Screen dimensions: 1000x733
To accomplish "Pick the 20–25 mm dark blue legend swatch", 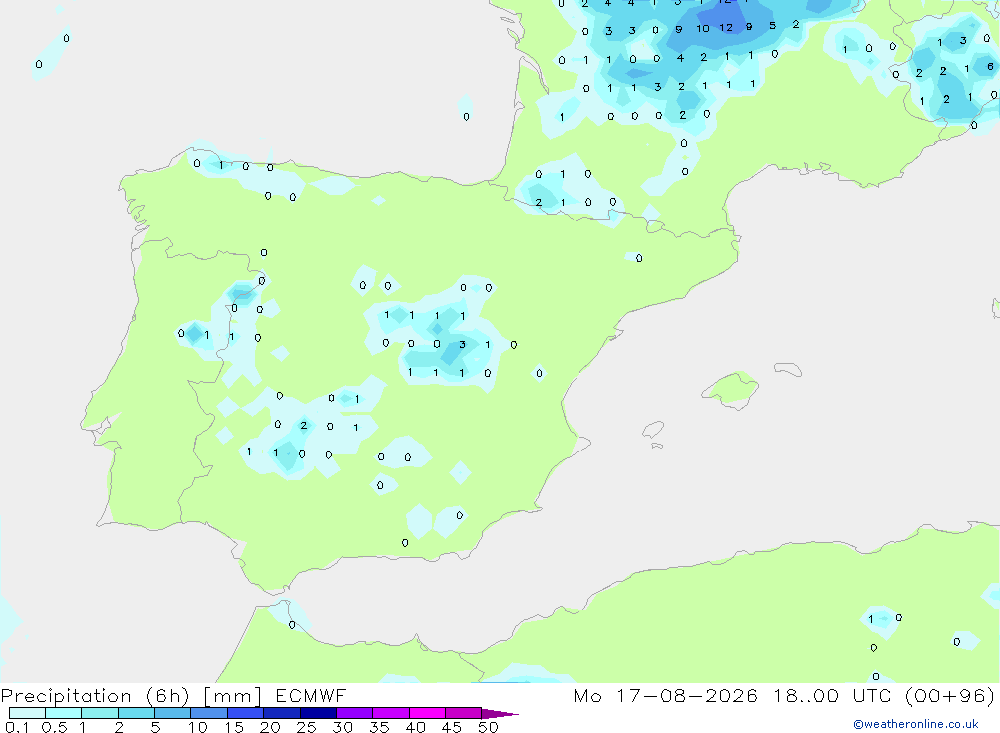I will click(281, 713).
